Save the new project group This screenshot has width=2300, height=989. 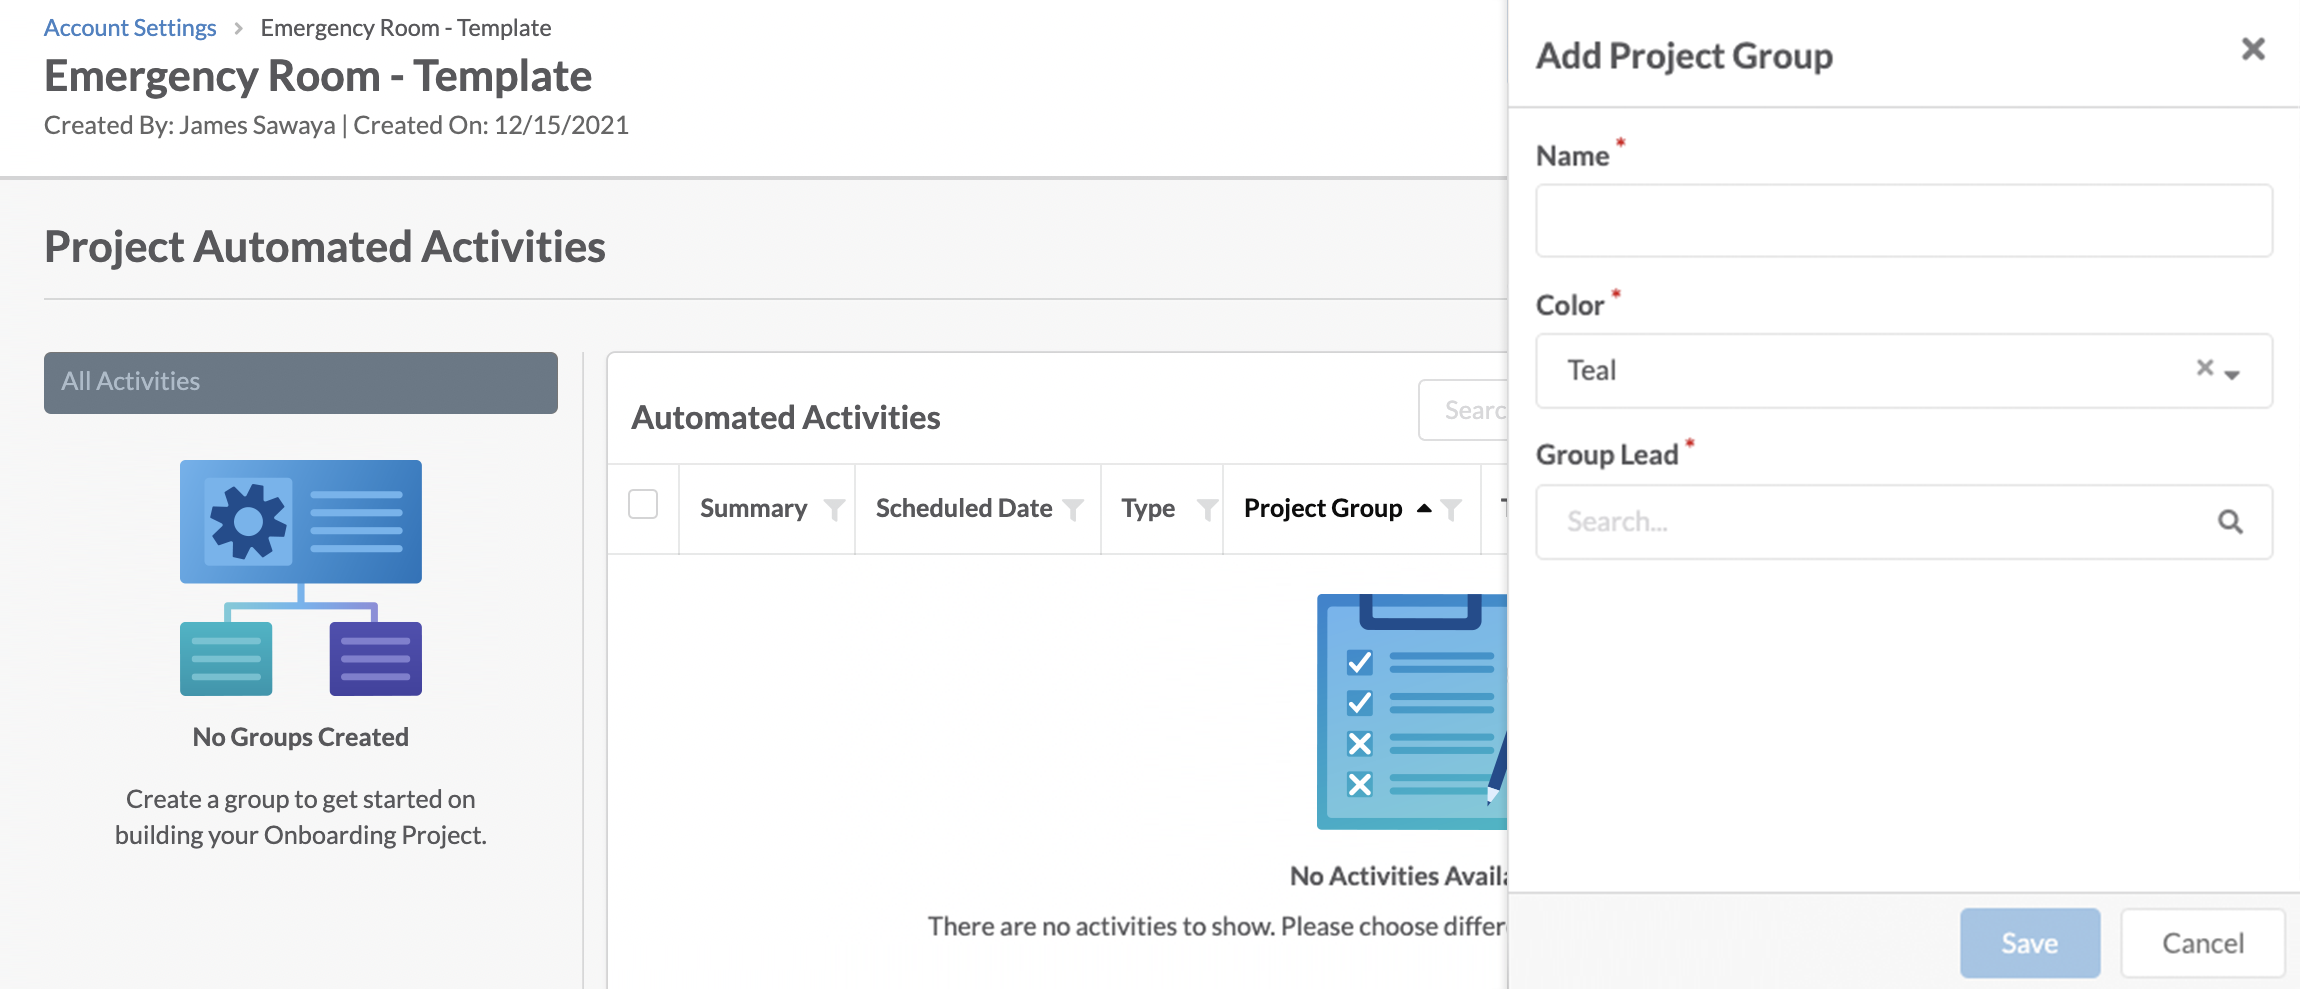coord(2030,943)
